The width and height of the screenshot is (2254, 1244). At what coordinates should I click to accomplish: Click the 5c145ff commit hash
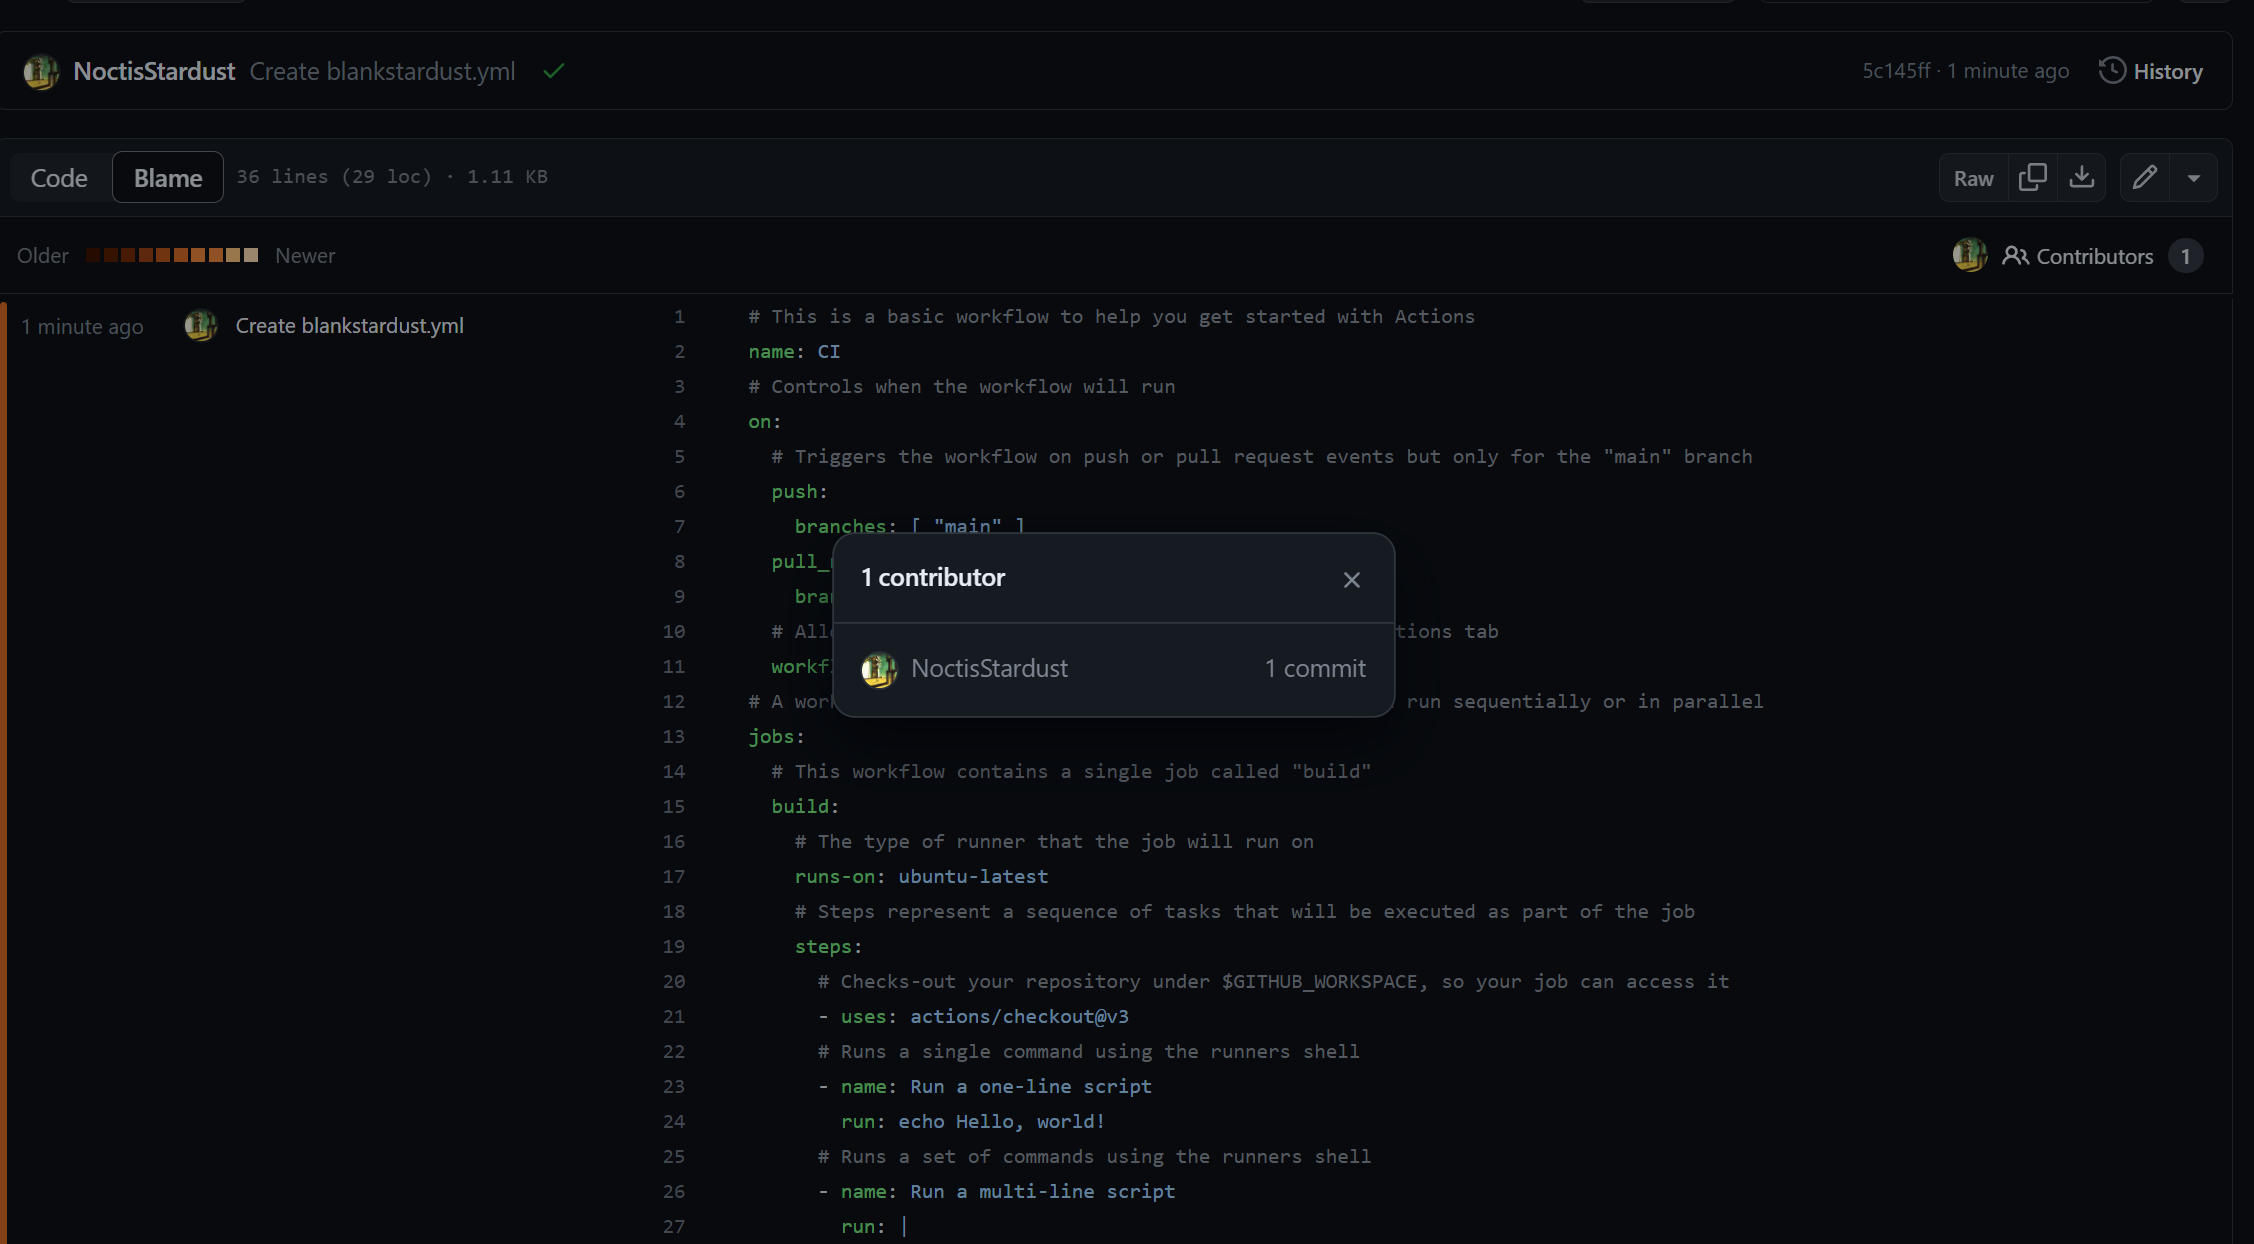pos(1896,71)
